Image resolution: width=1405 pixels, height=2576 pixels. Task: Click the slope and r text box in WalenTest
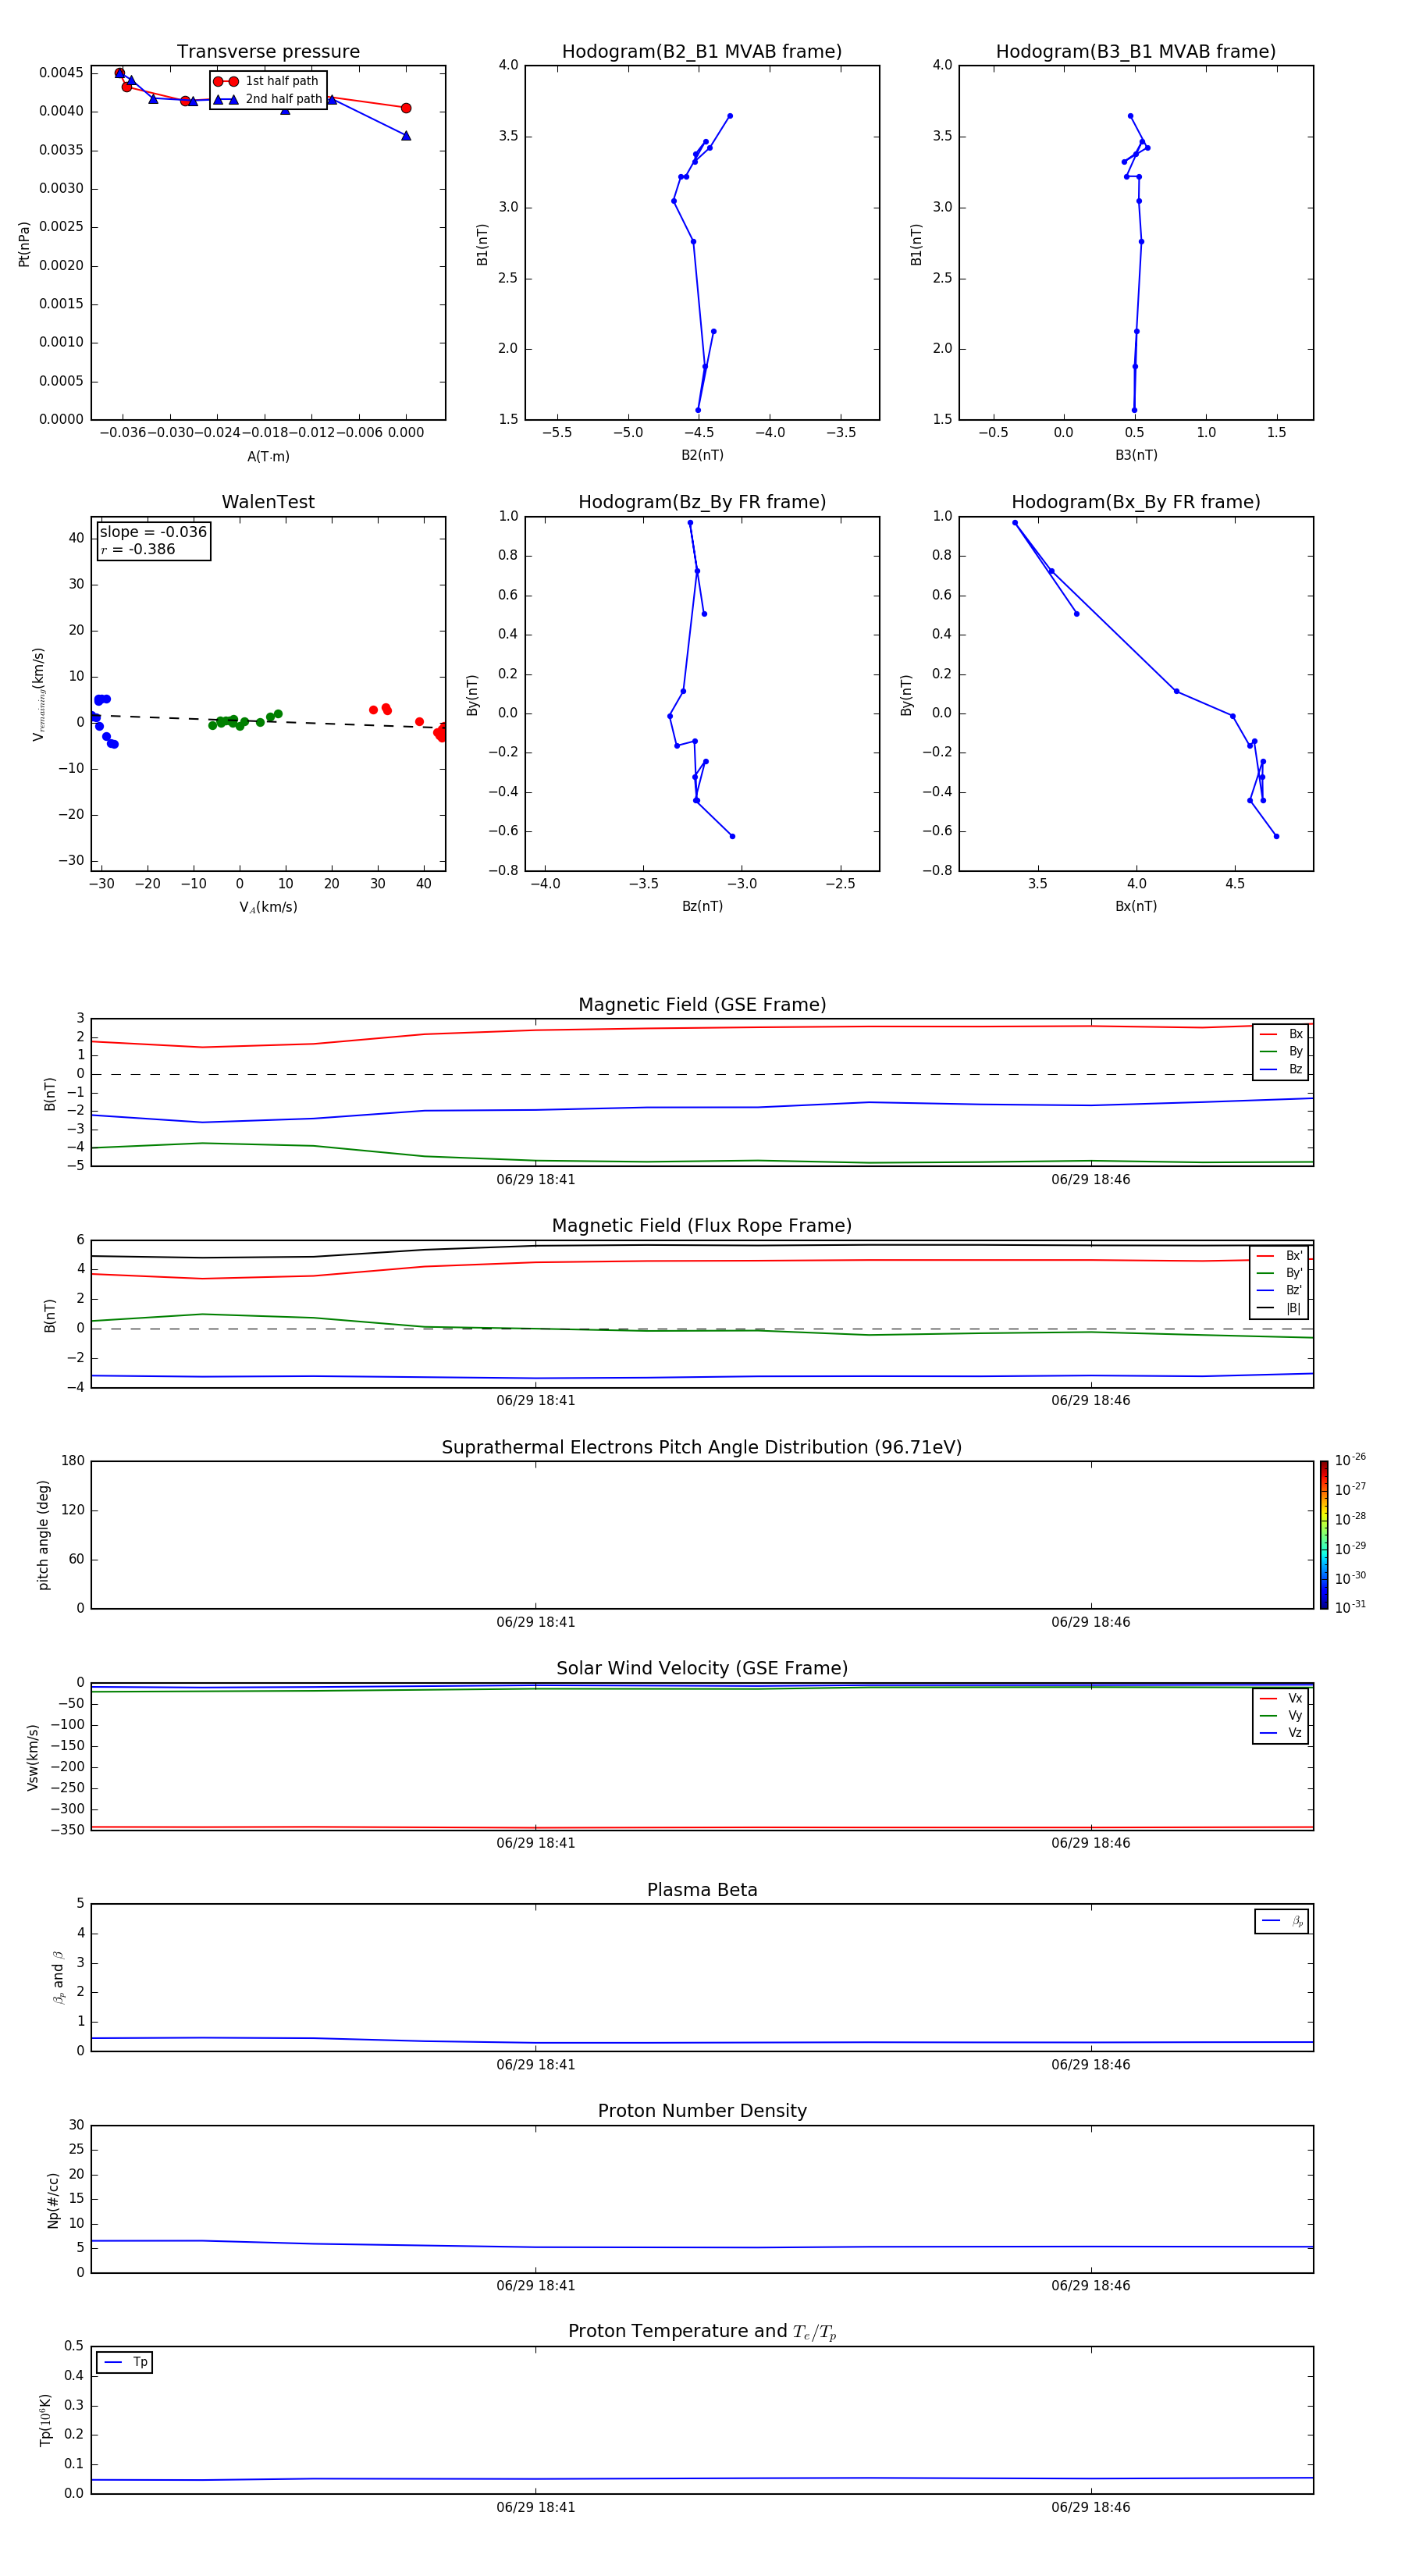point(153,540)
